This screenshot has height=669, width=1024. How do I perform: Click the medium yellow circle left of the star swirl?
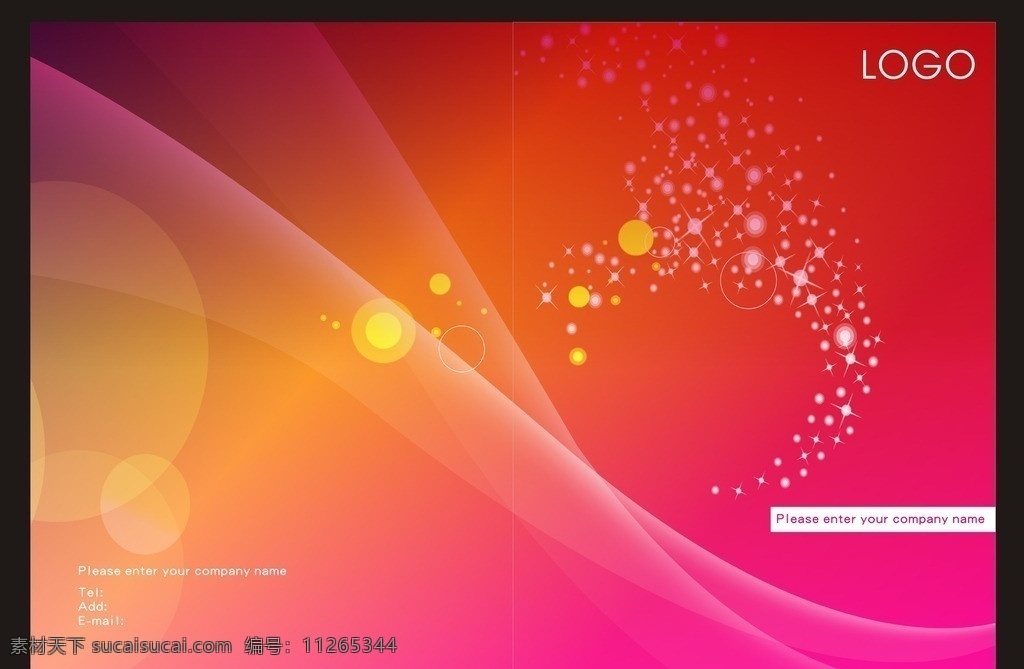[x=579, y=297]
